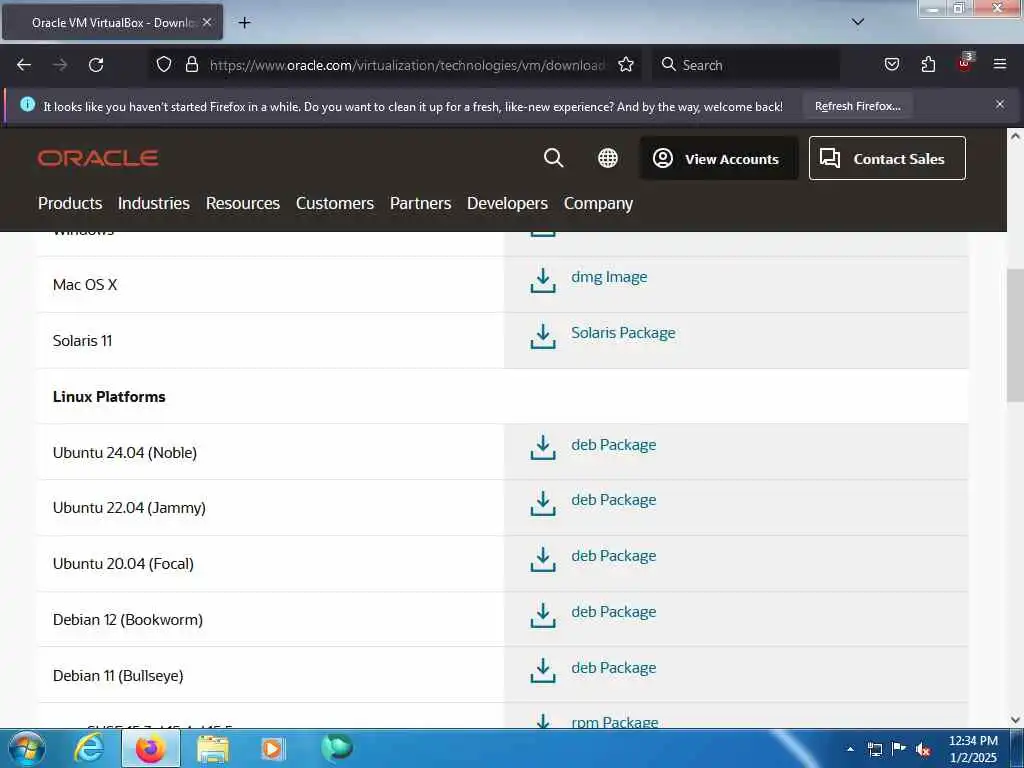1024x768 pixels.
Task: Click the Debian 12 download icon
Action: click(543, 615)
